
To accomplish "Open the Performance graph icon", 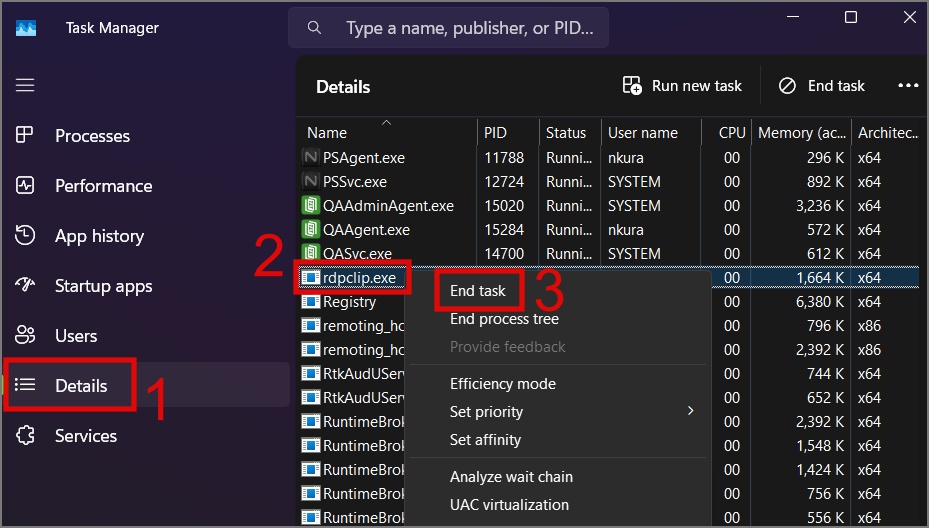I will 25,186.
